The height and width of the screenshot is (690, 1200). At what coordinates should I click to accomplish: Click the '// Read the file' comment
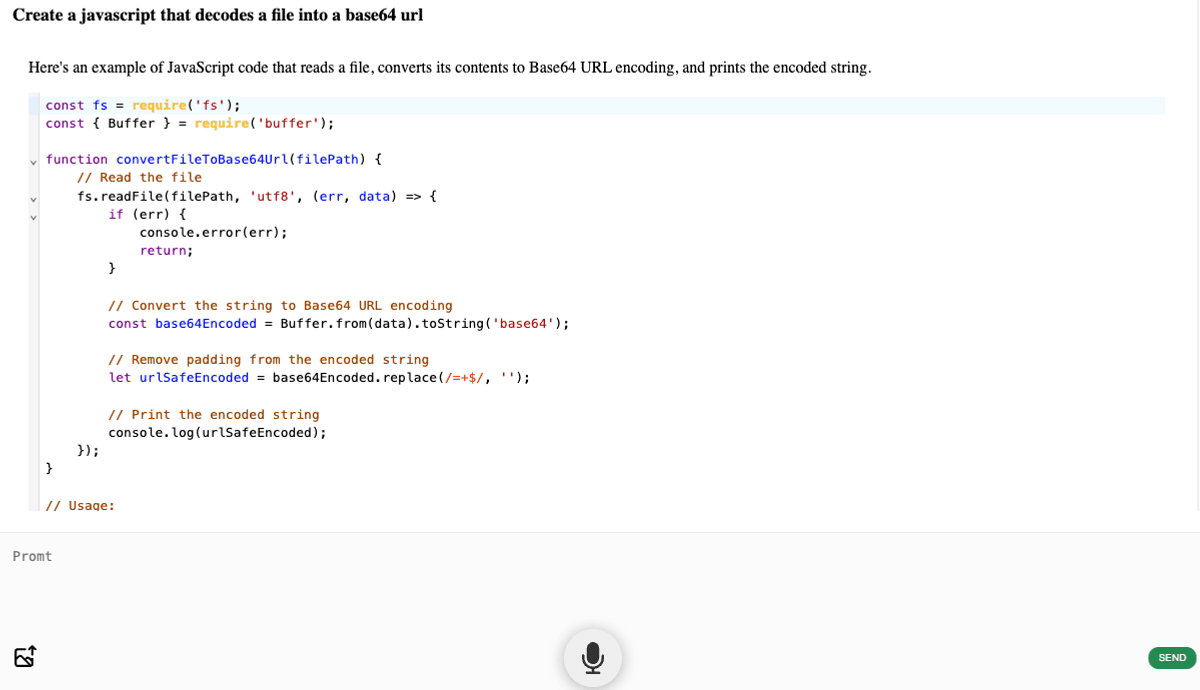point(139,178)
